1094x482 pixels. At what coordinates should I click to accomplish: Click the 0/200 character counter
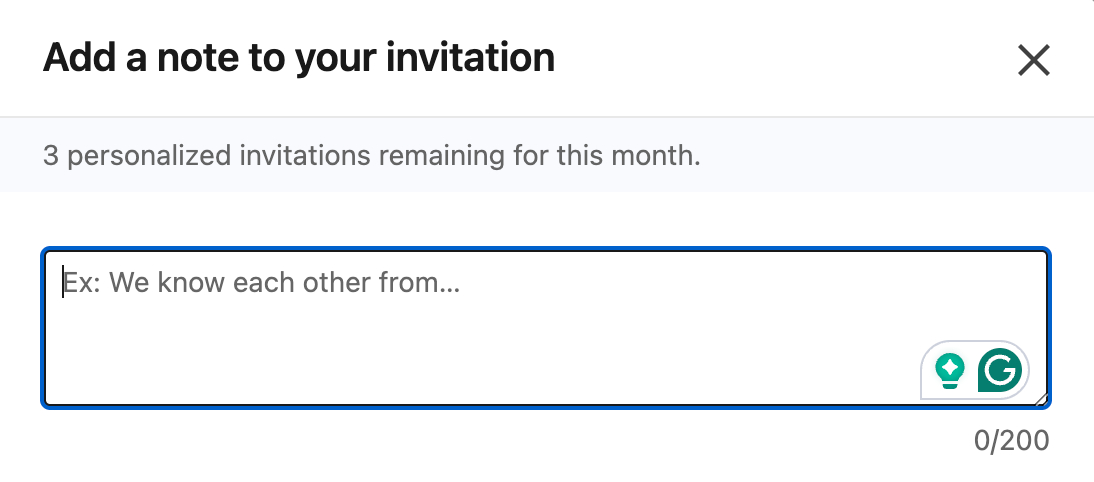tap(1012, 440)
